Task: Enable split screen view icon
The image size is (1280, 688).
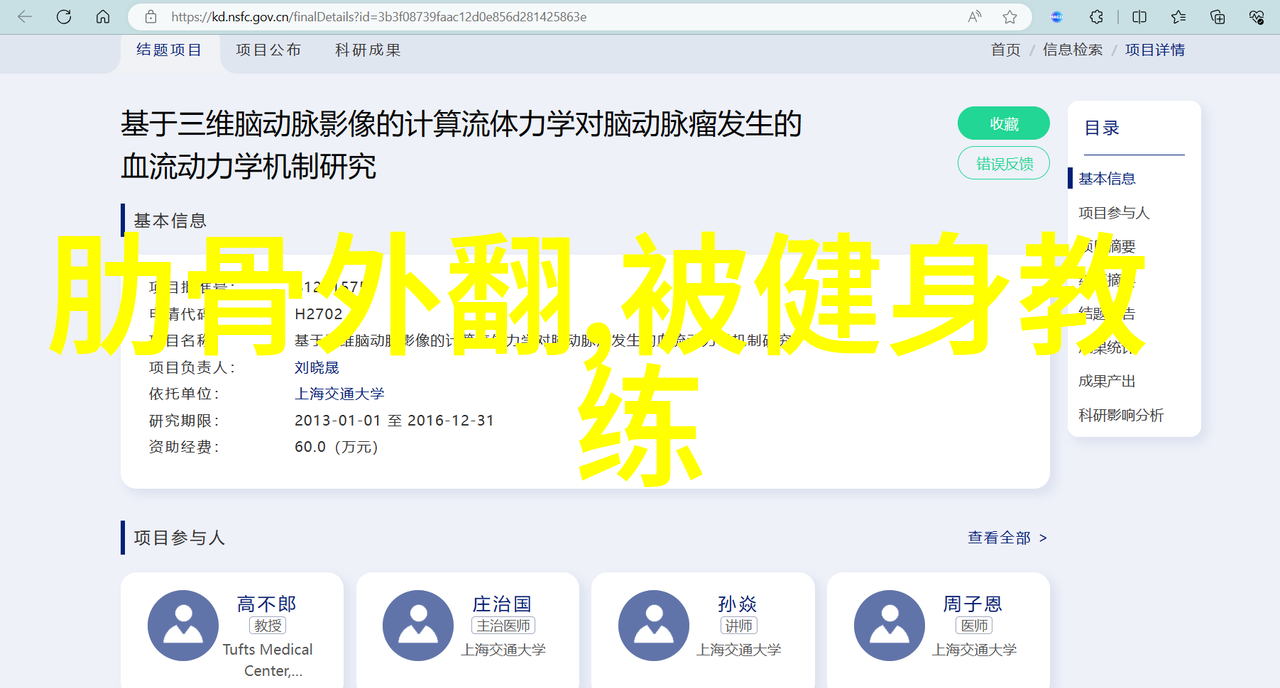Action: 1139,17
